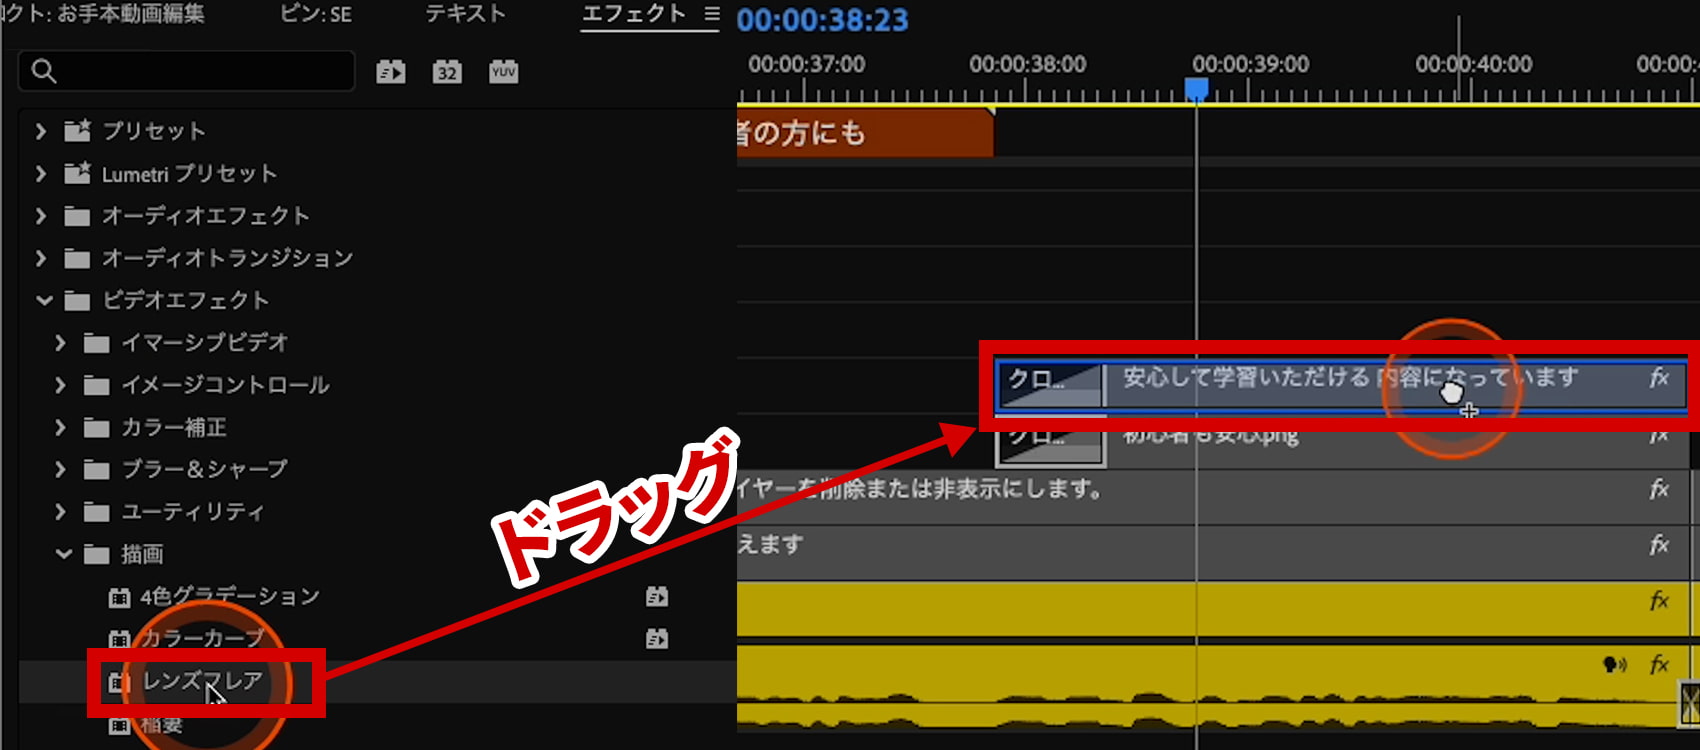
Task: Click the blue playhead handle on ruler
Action: click(x=1196, y=90)
